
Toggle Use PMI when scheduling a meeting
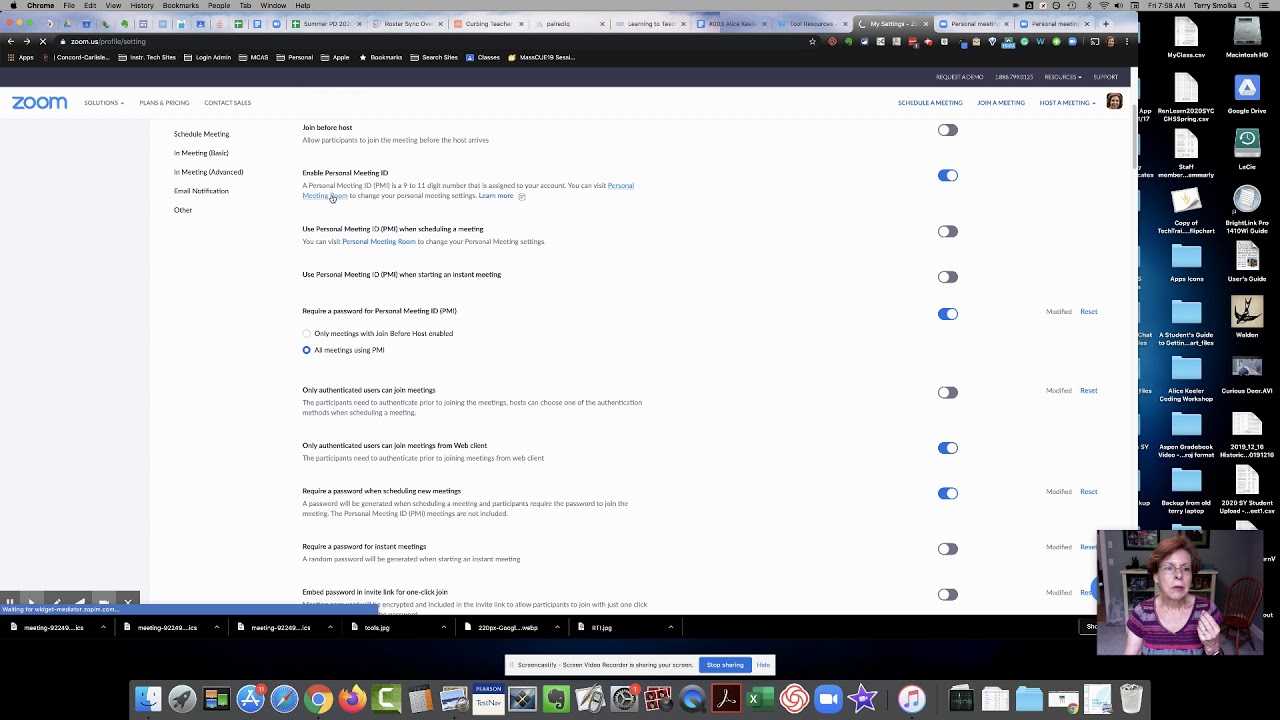coord(947,231)
